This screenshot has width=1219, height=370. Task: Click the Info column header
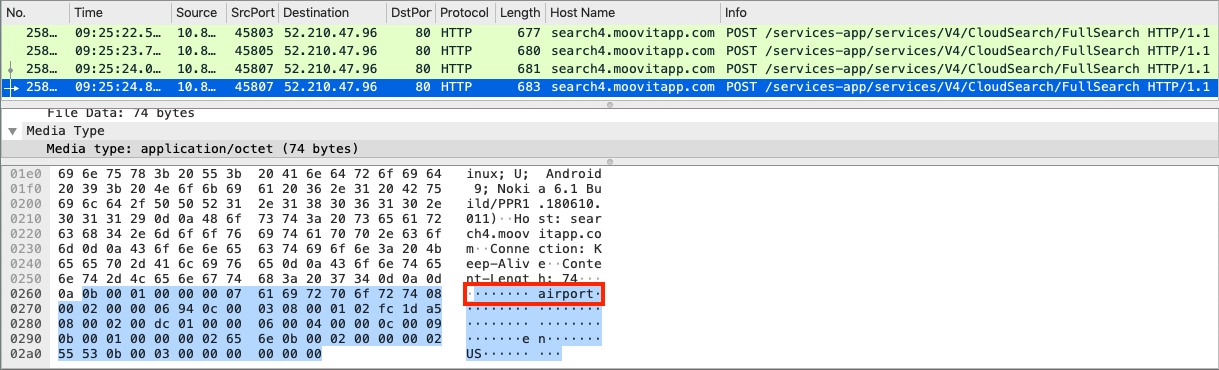coord(969,13)
